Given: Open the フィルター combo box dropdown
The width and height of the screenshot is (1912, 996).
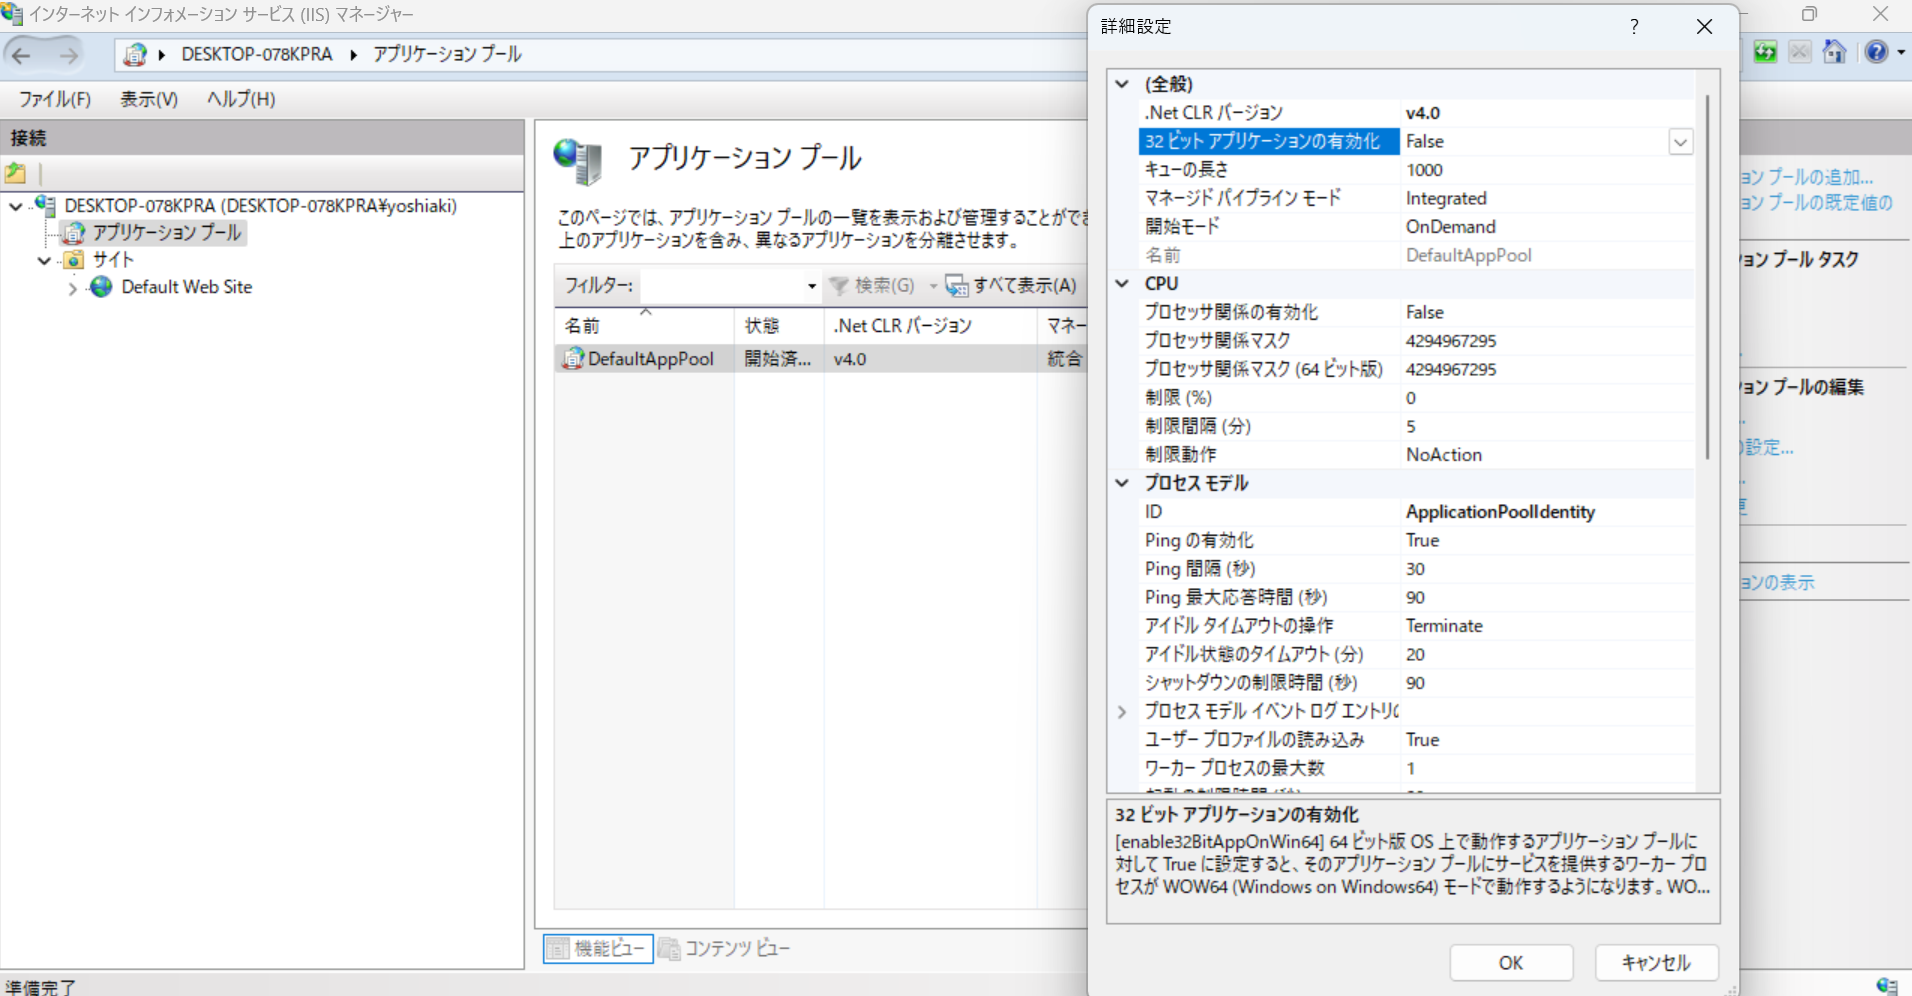Looking at the screenshot, I should [811, 286].
